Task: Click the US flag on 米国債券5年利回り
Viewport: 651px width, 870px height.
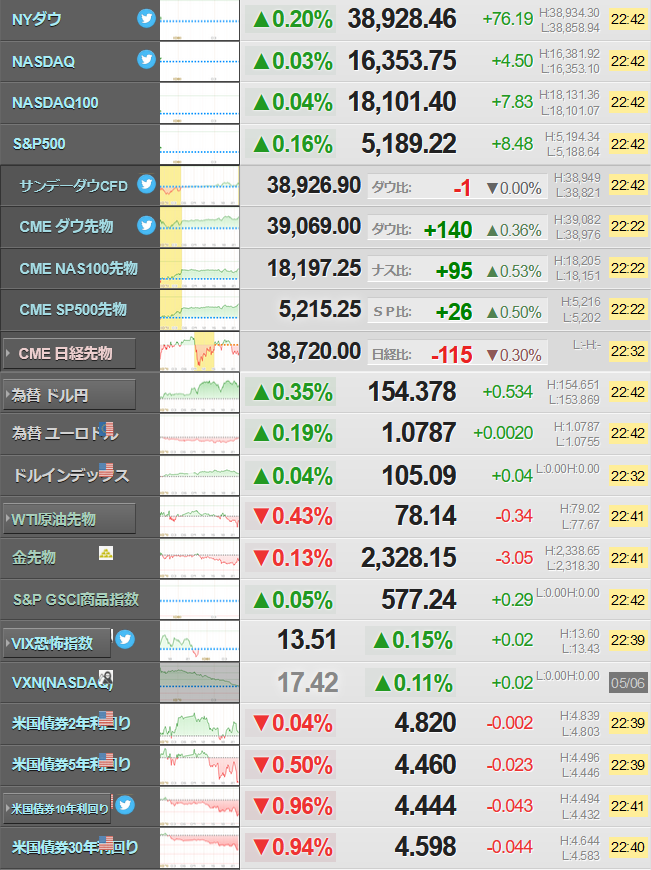Action: coord(106,760)
